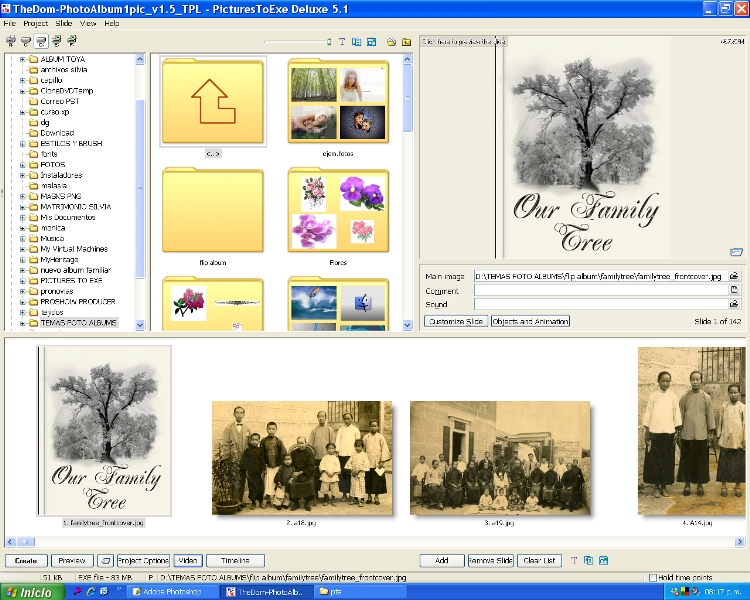The width and height of the screenshot is (750, 600).
Task: Click Remove Slide button
Action: point(491,560)
